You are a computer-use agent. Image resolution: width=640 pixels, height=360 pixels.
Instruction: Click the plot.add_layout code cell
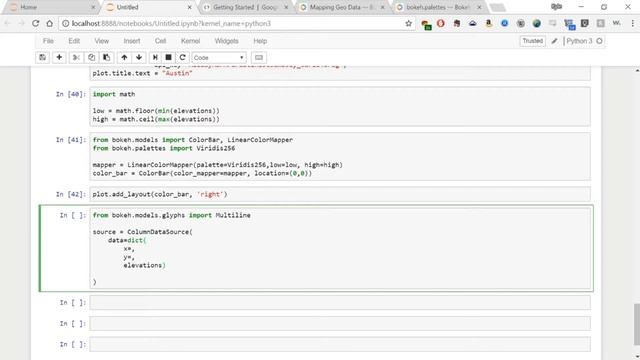tap(340, 194)
